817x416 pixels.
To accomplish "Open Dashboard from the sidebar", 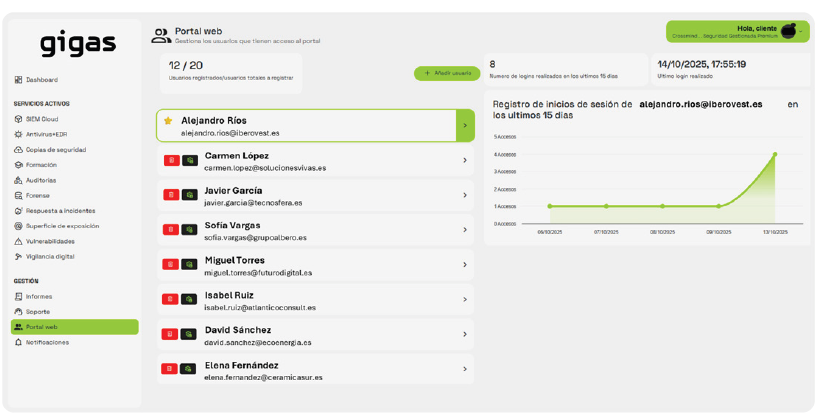I will 41,80.
